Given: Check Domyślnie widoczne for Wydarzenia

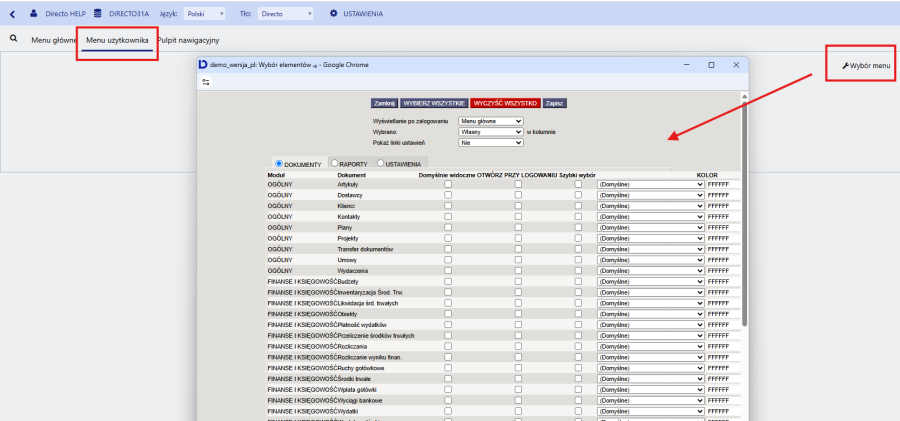Looking at the screenshot, I should [448, 271].
